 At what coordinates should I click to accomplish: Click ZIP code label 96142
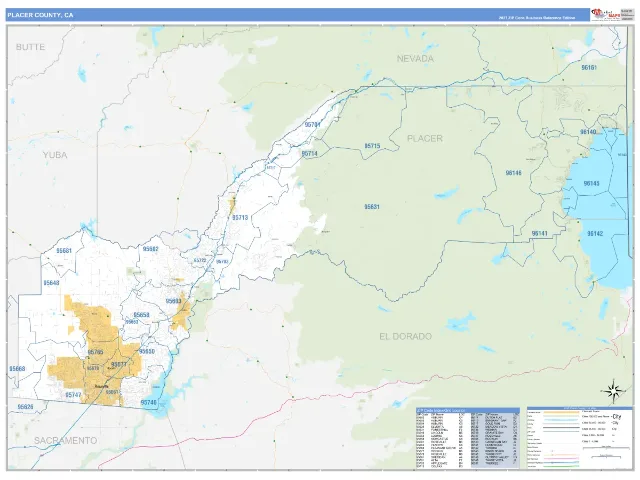click(595, 234)
